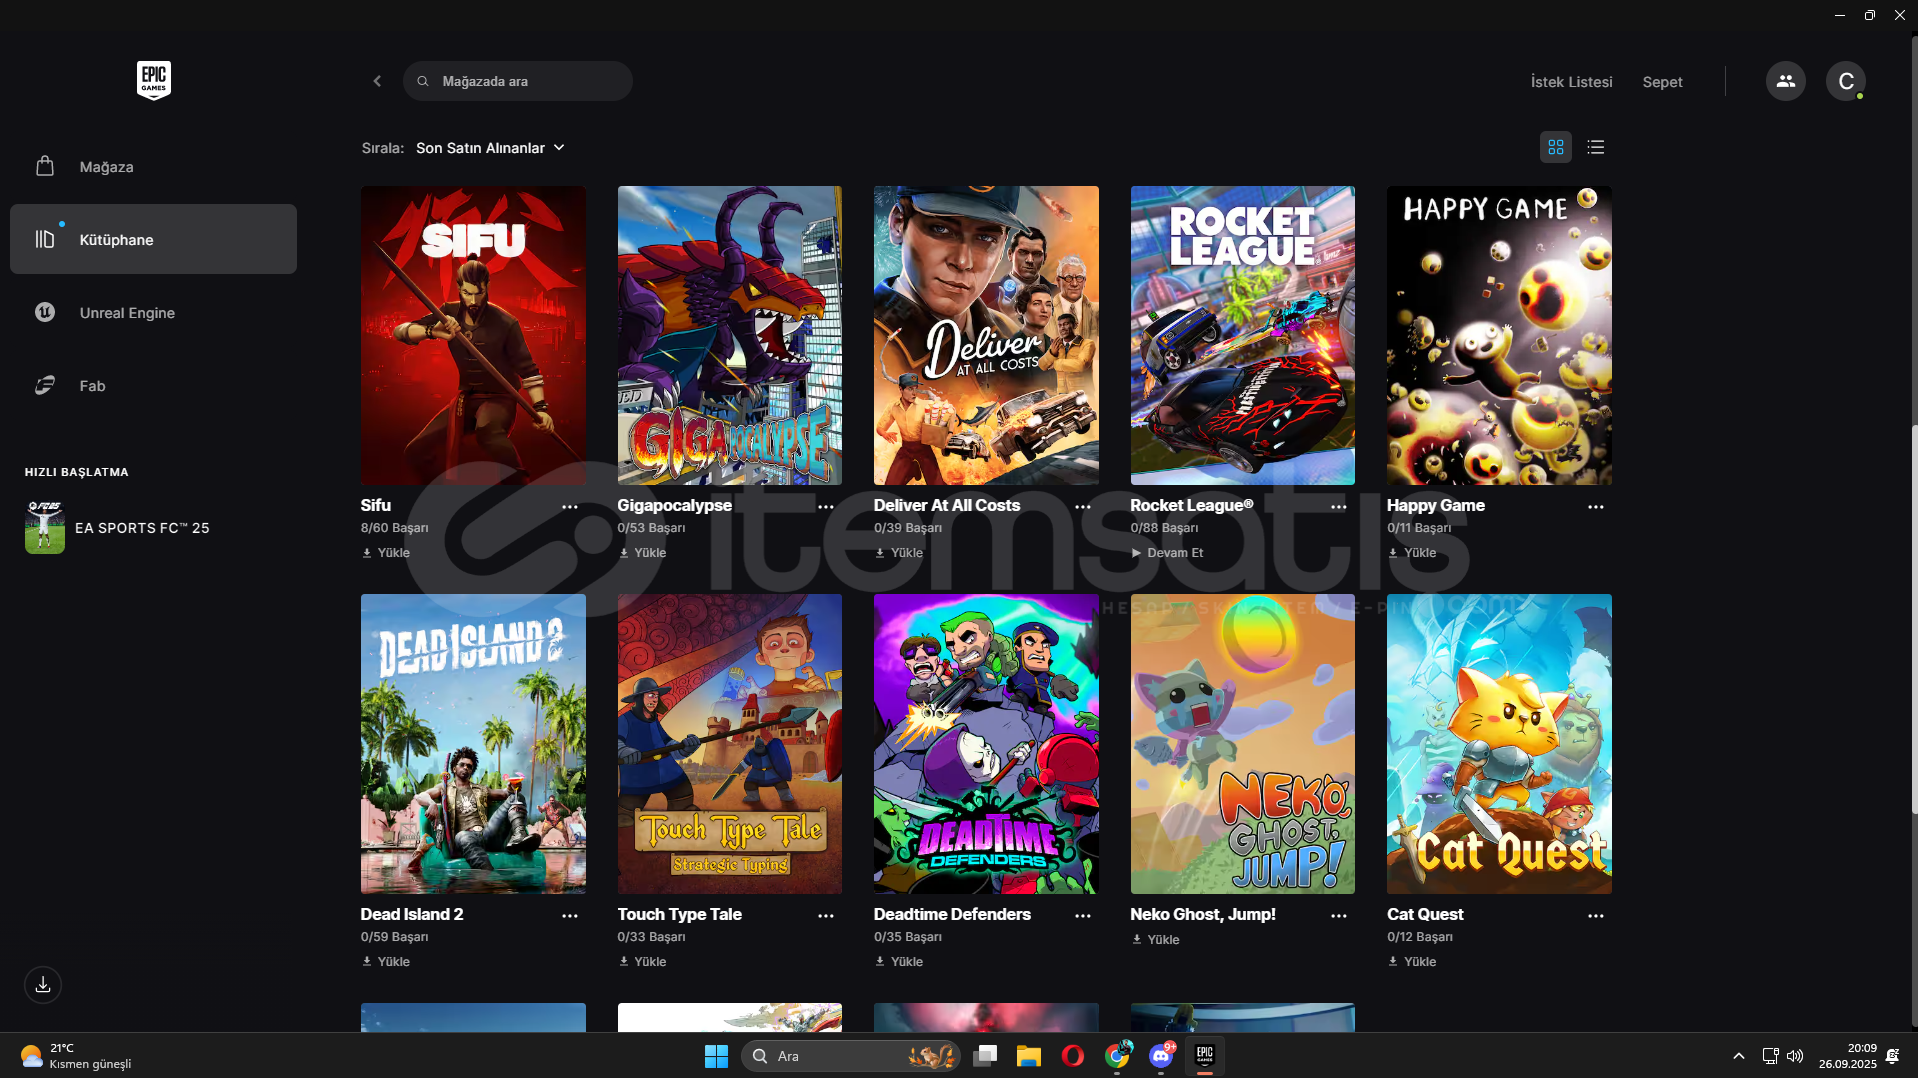This screenshot has height=1078, width=1918.
Task: Open options menu for Cat Quest
Action: (x=1596, y=916)
